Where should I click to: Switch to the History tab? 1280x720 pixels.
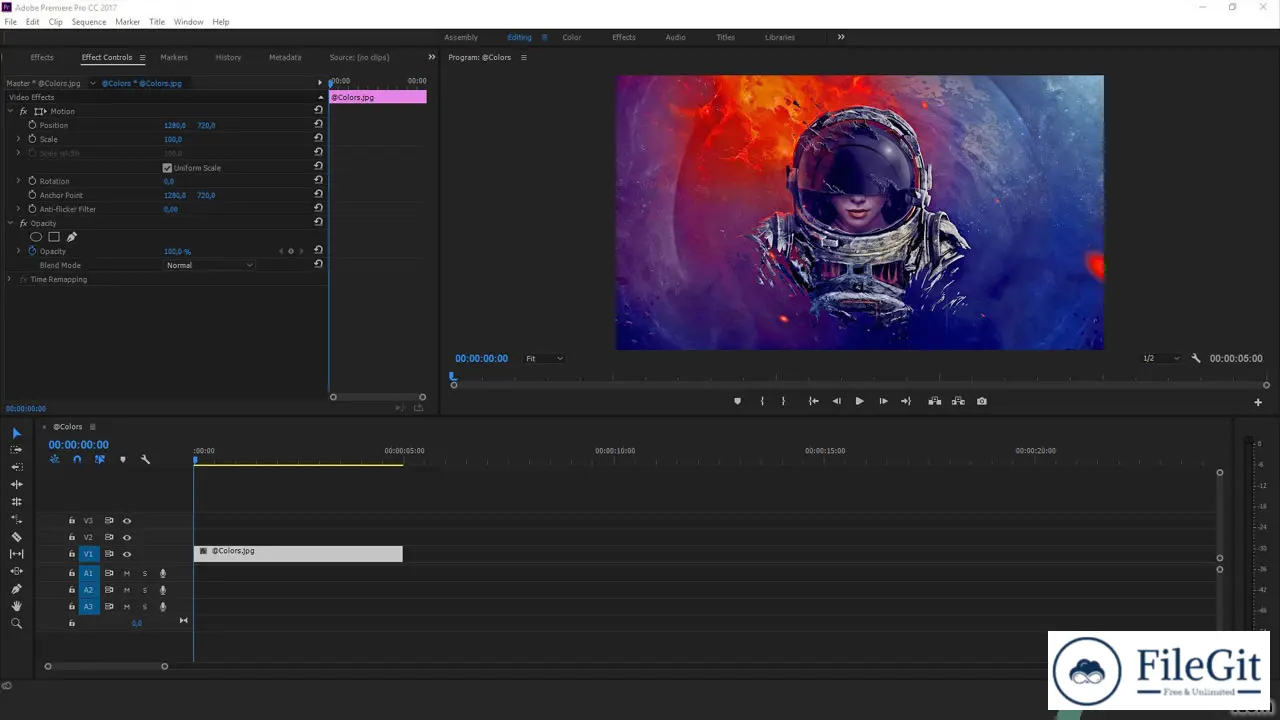tap(228, 57)
